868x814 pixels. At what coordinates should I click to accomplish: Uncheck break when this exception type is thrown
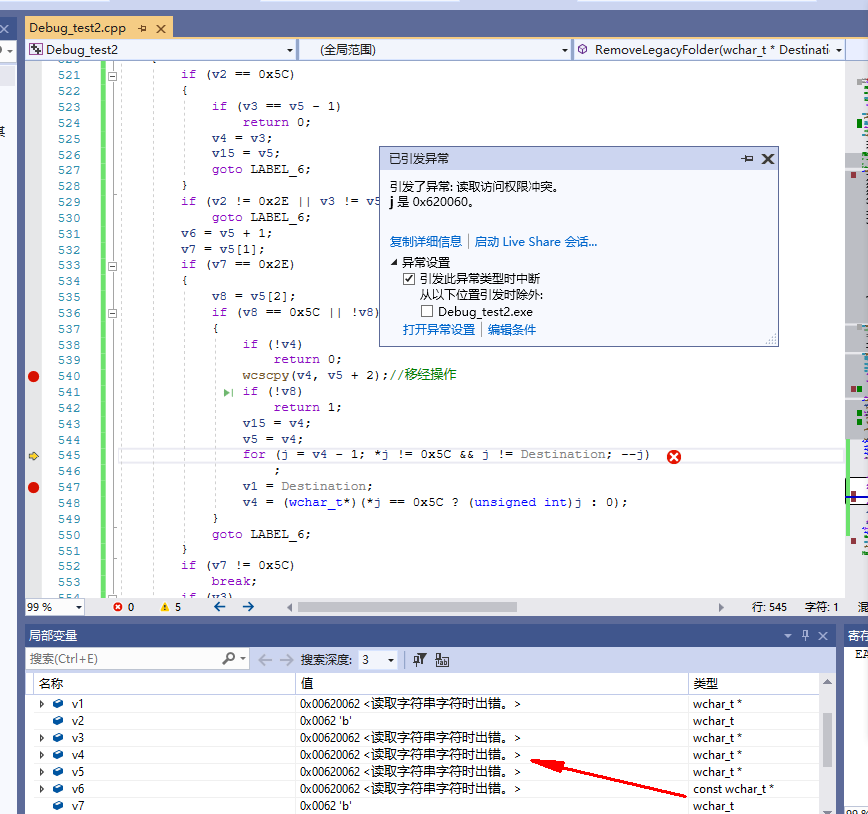pos(409,278)
